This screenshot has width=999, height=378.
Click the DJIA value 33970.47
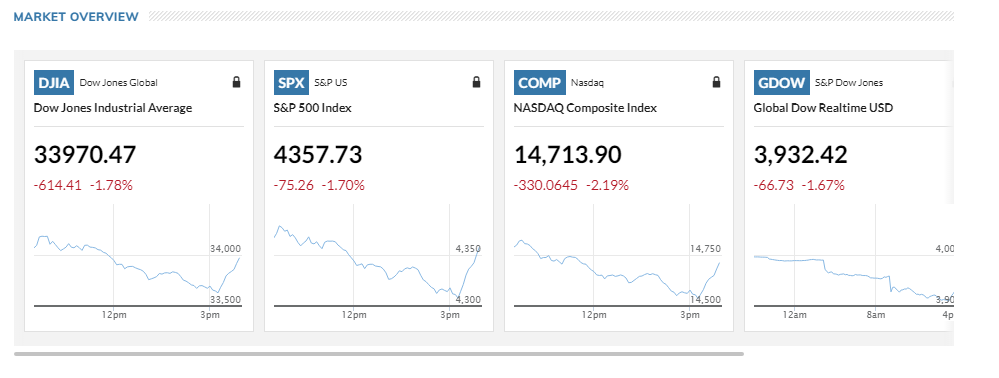pos(85,155)
